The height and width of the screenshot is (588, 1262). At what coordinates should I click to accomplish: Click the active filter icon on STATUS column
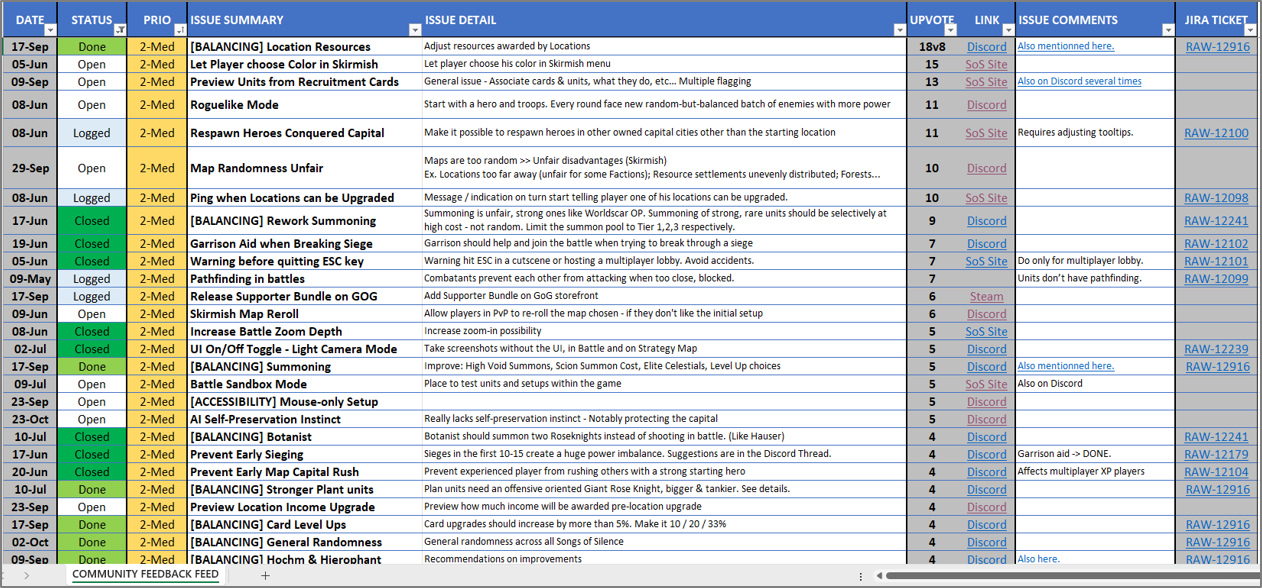click(120, 31)
